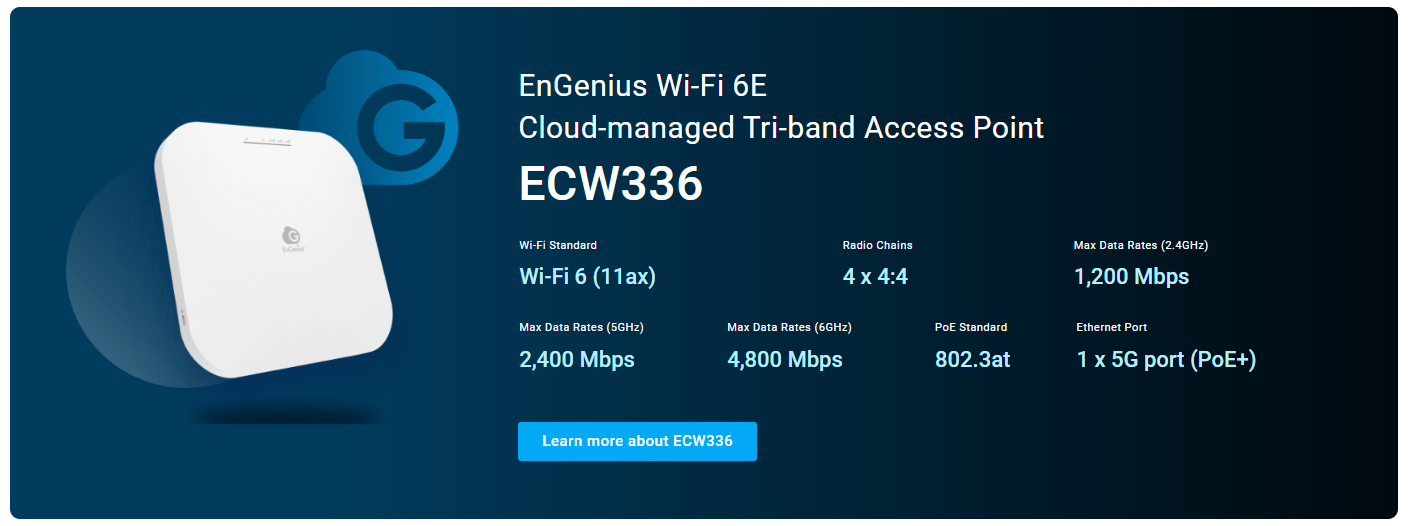
Task: Click the EnGenius Wi-Fi 6E title text
Action: point(642,86)
